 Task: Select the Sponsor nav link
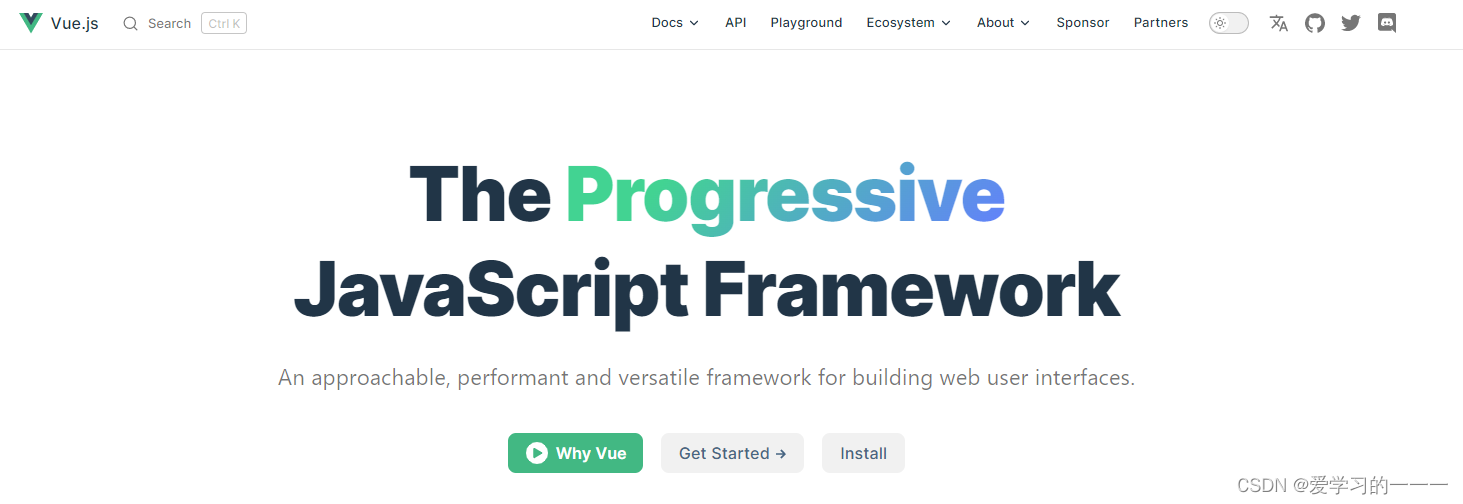click(1082, 23)
